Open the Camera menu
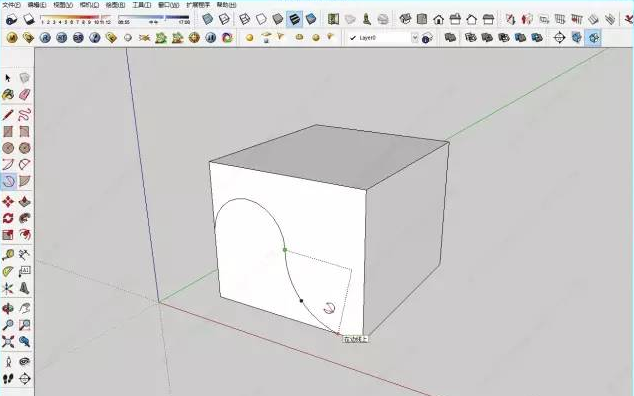Screen dimensions: 634x396 [89, 5]
